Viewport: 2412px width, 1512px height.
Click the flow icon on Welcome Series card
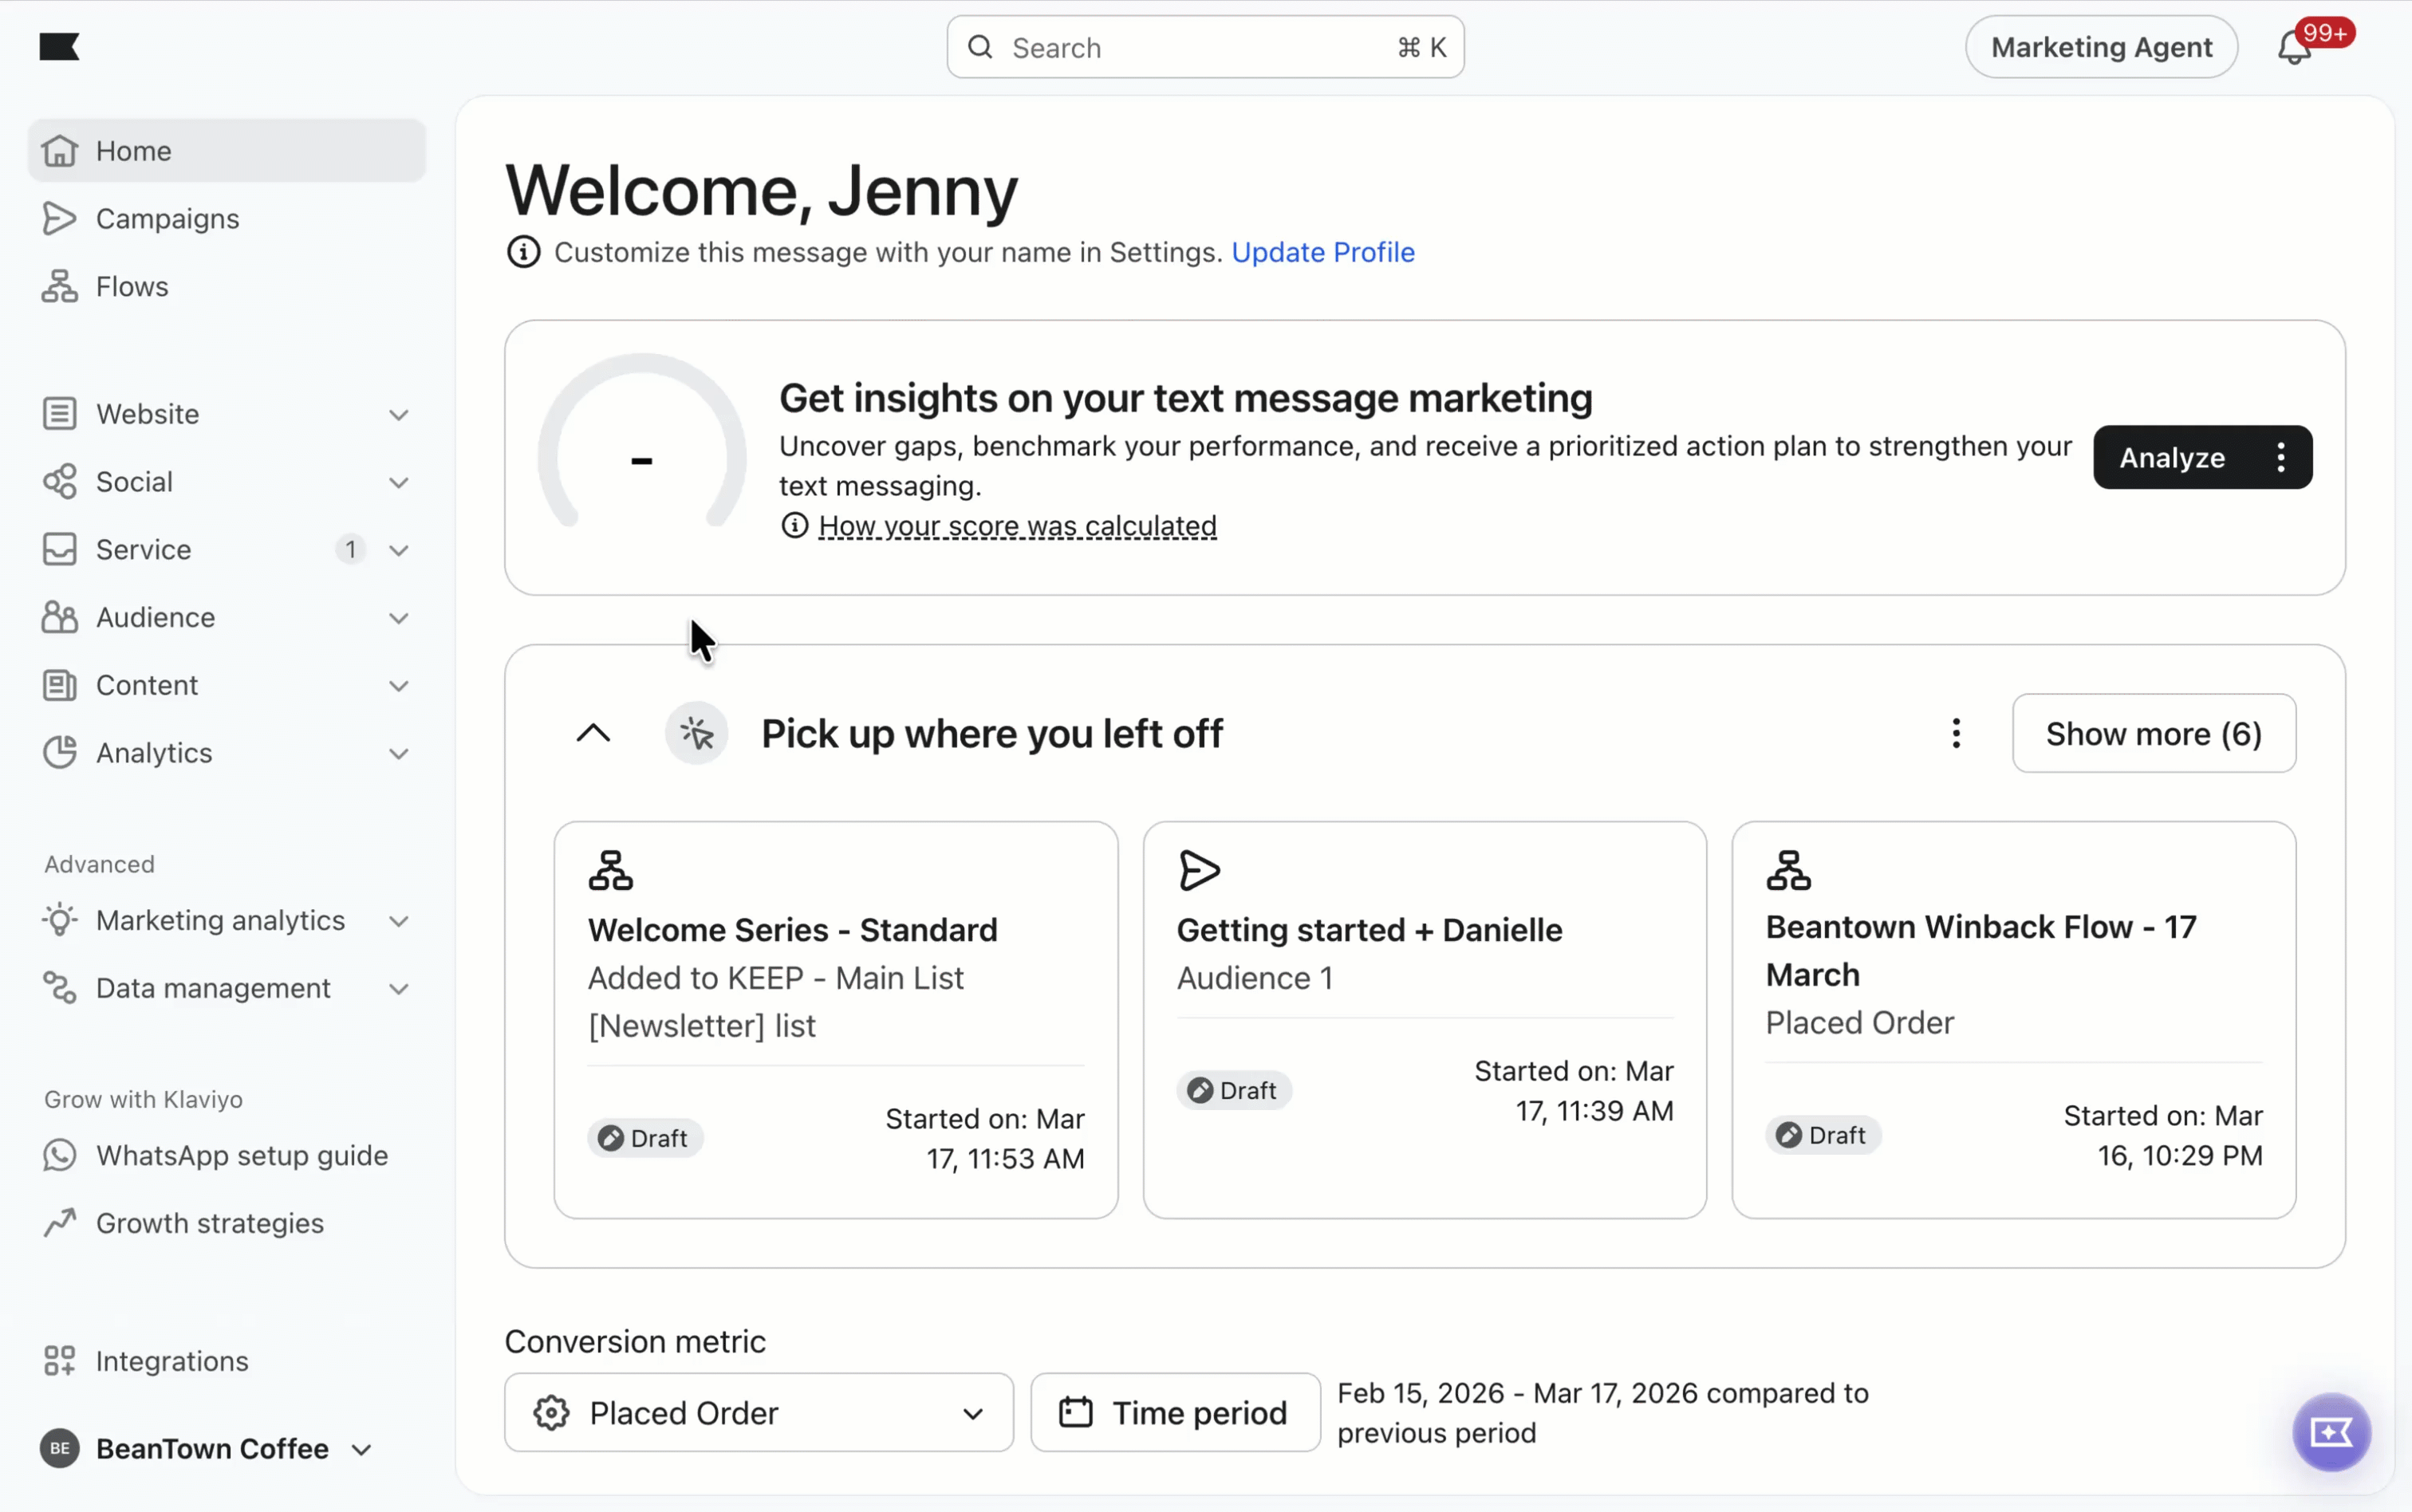(610, 870)
